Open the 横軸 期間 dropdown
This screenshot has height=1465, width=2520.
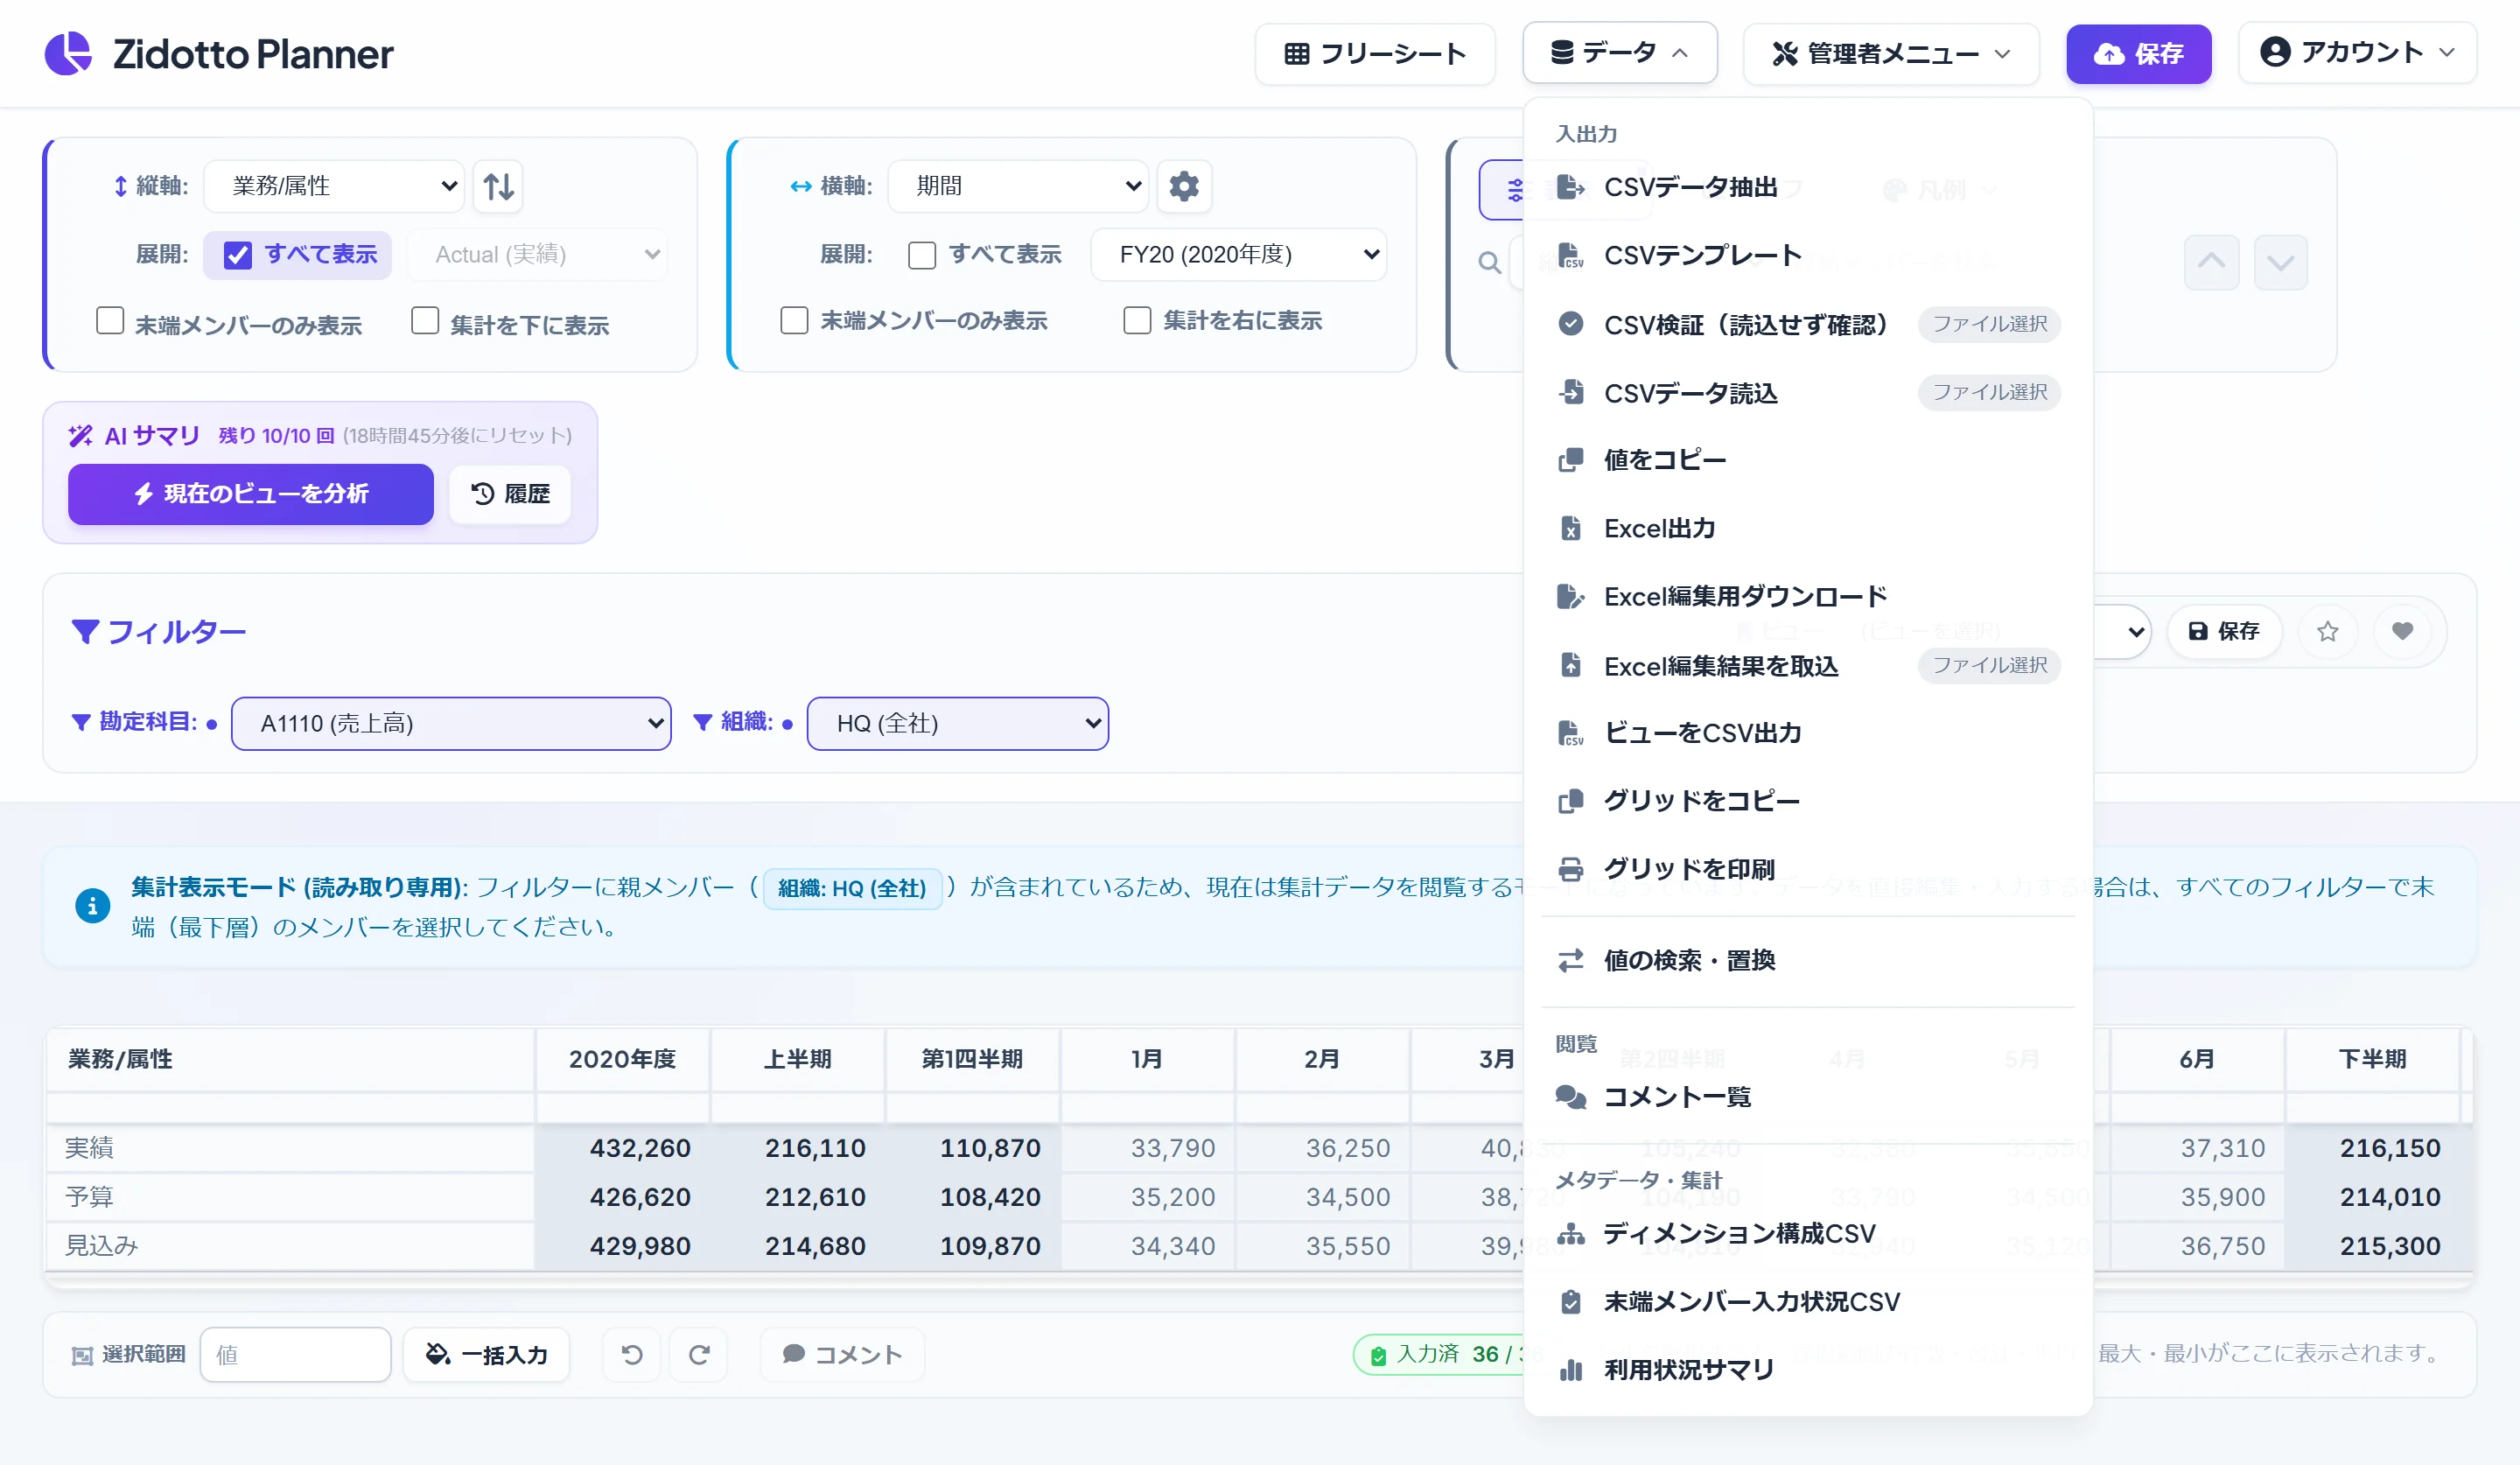1018,186
